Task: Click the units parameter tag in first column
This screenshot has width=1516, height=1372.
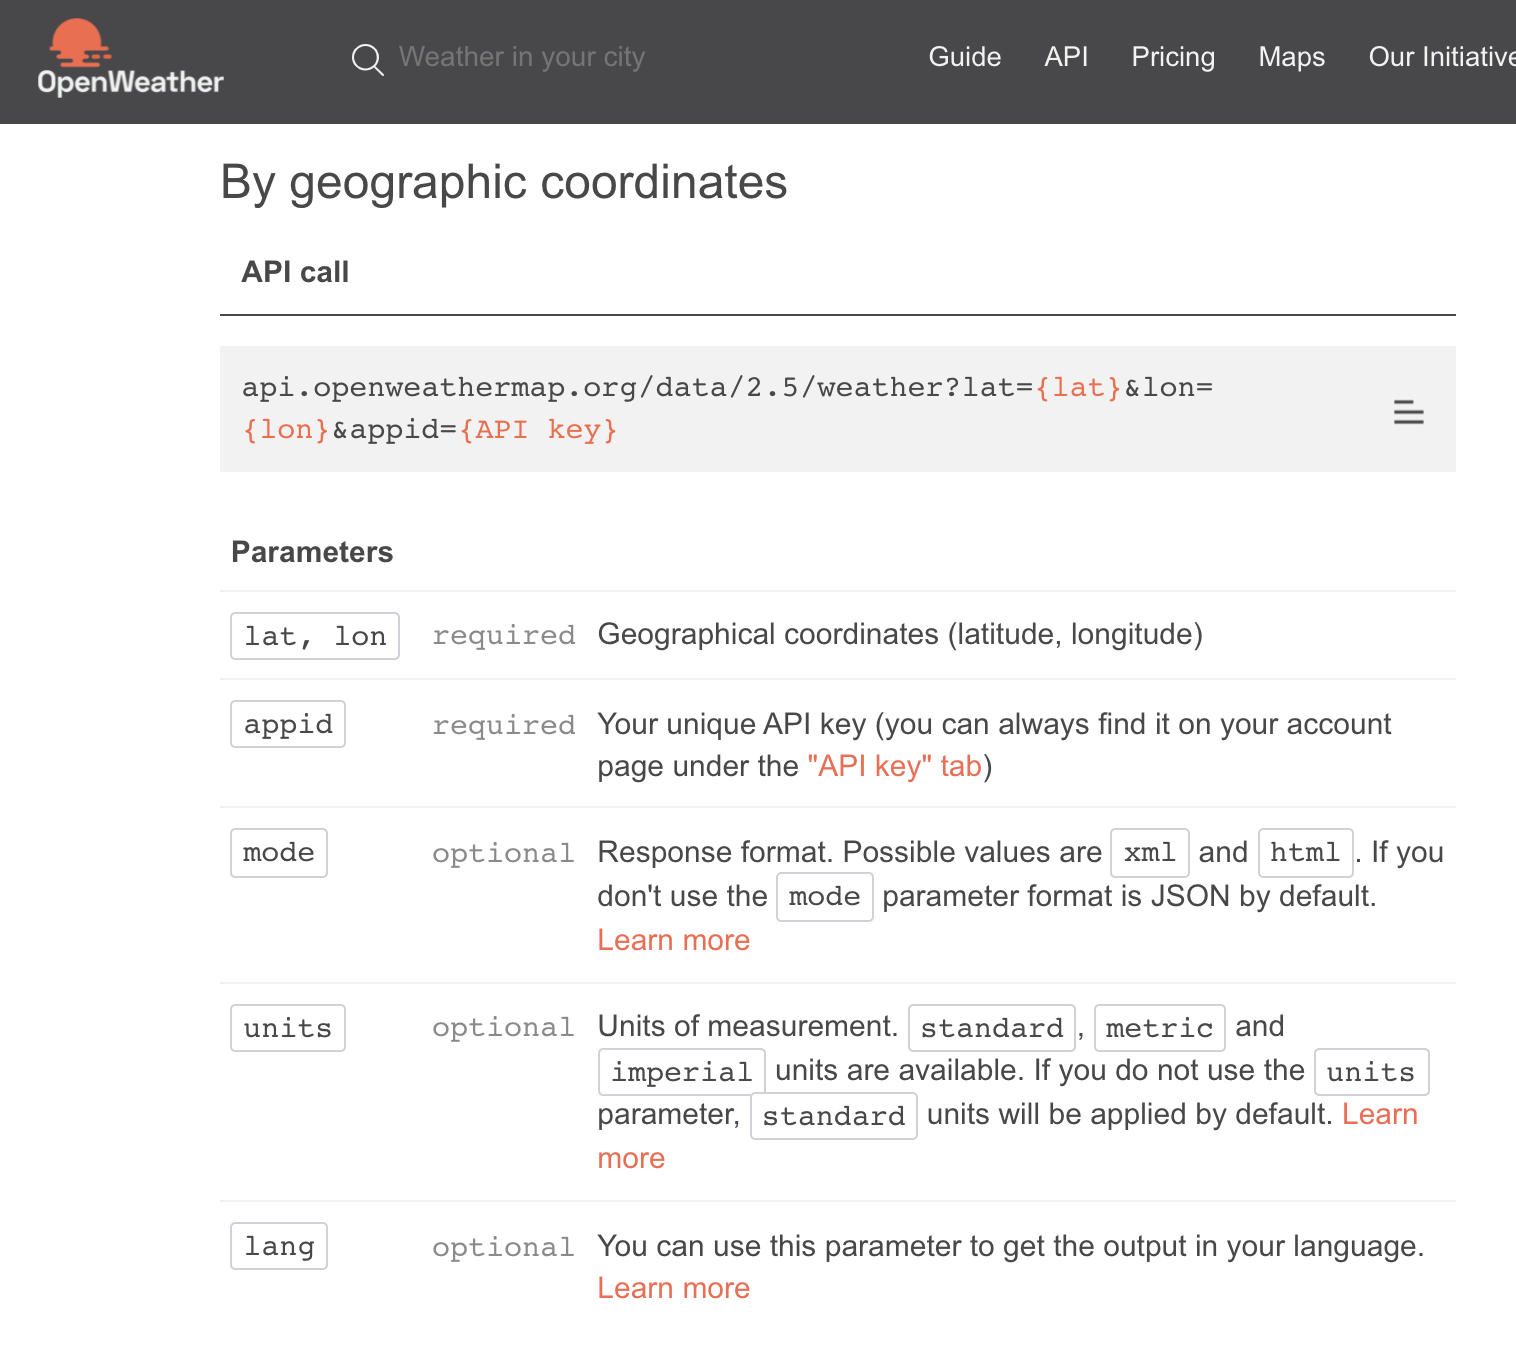Action: (288, 1028)
